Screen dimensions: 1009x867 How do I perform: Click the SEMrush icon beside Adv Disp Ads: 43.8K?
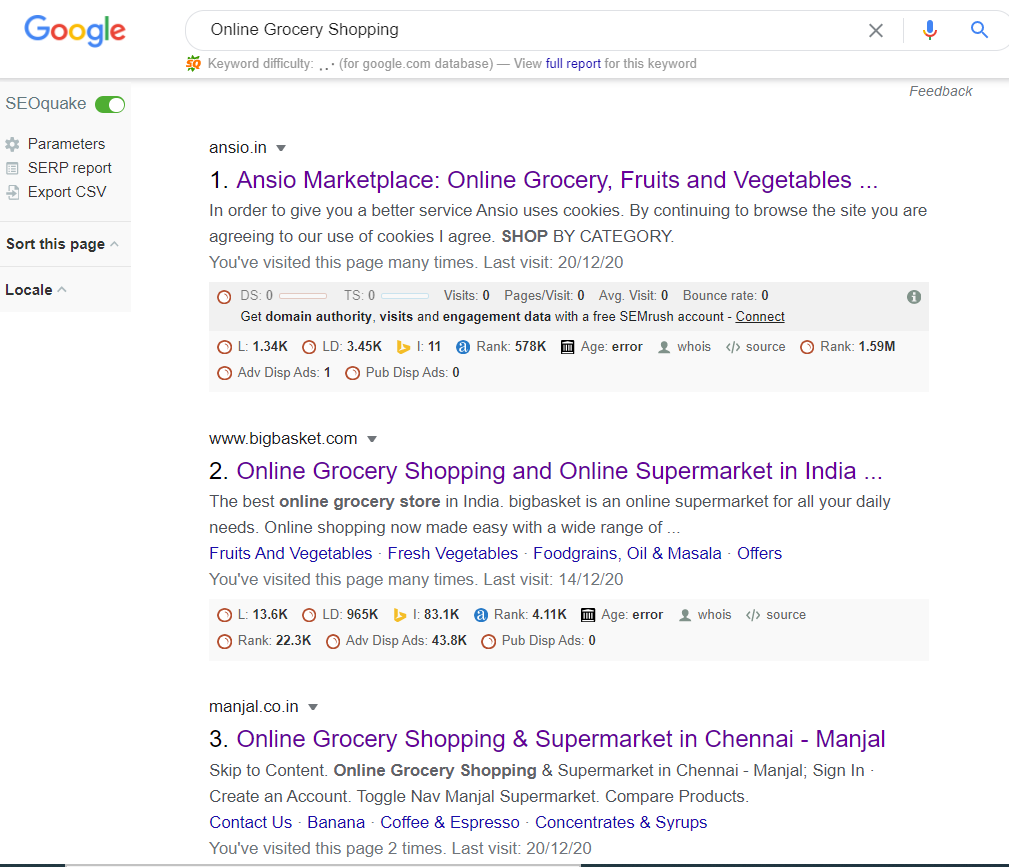click(333, 642)
